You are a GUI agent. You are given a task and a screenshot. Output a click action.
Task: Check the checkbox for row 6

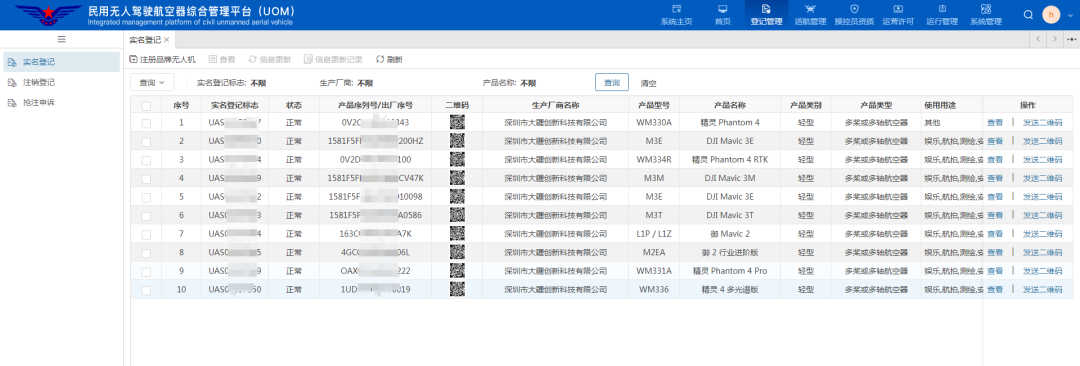click(x=146, y=216)
